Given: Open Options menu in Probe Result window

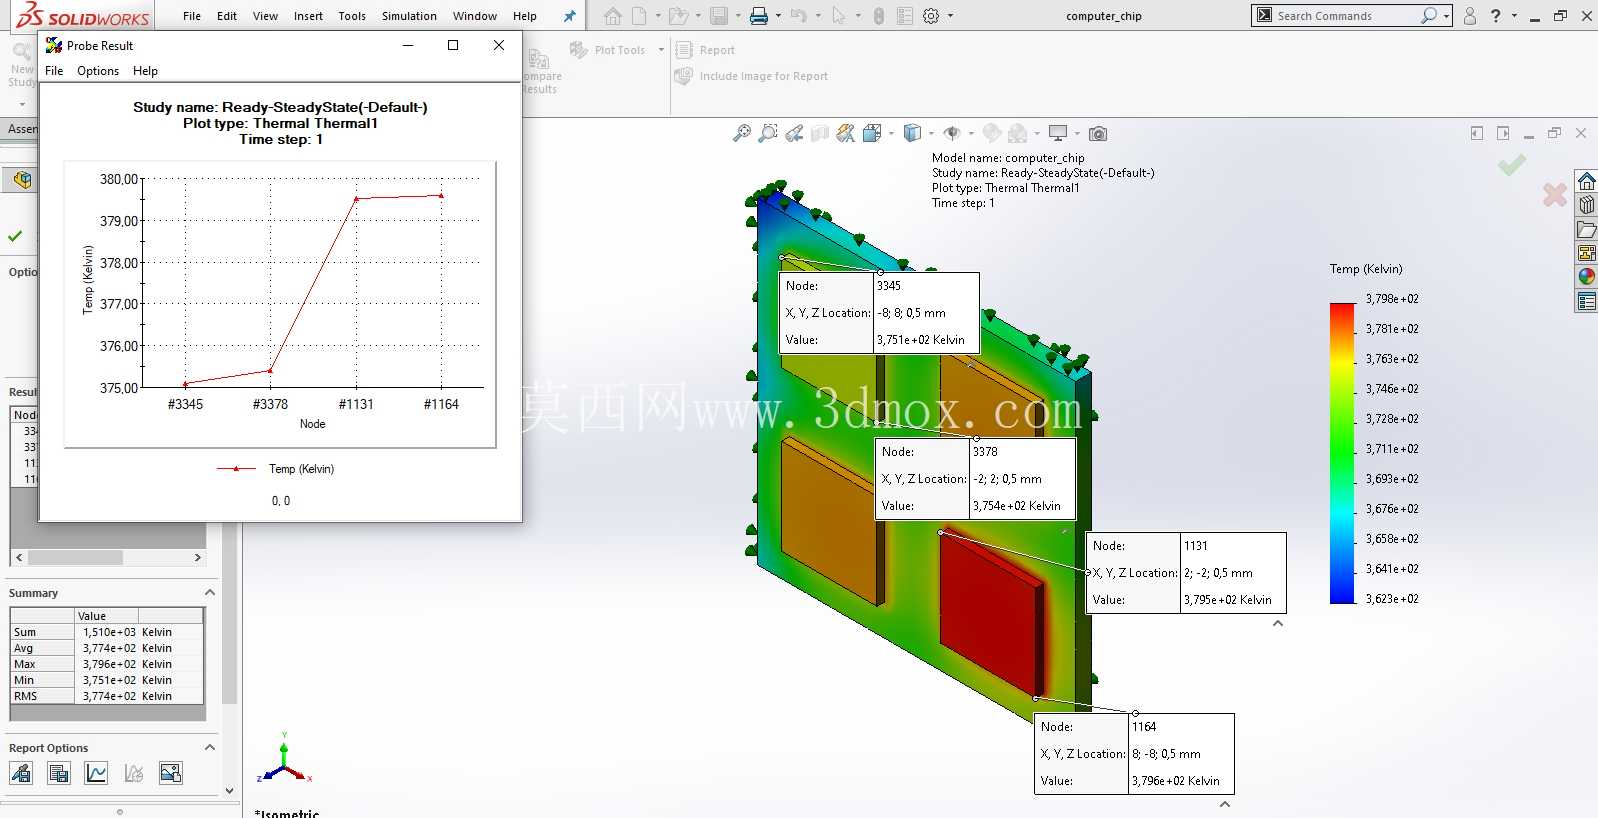Looking at the screenshot, I should pos(98,71).
